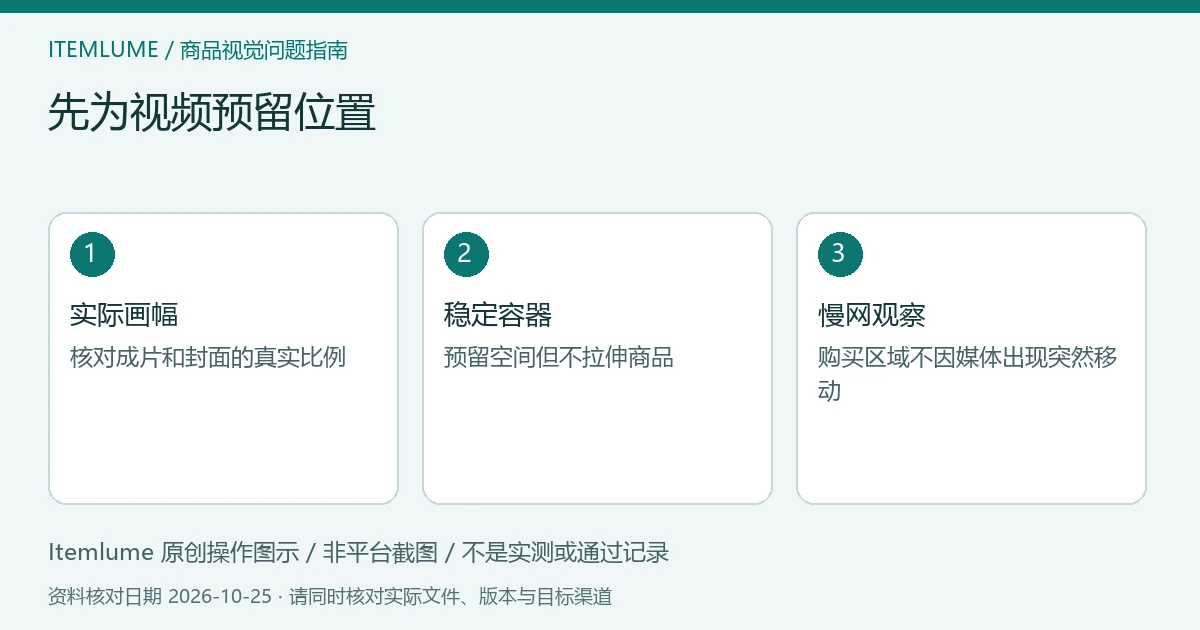Click the heading 先为视频预留位置
Viewport: 1200px width, 630px height.
click(212, 113)
